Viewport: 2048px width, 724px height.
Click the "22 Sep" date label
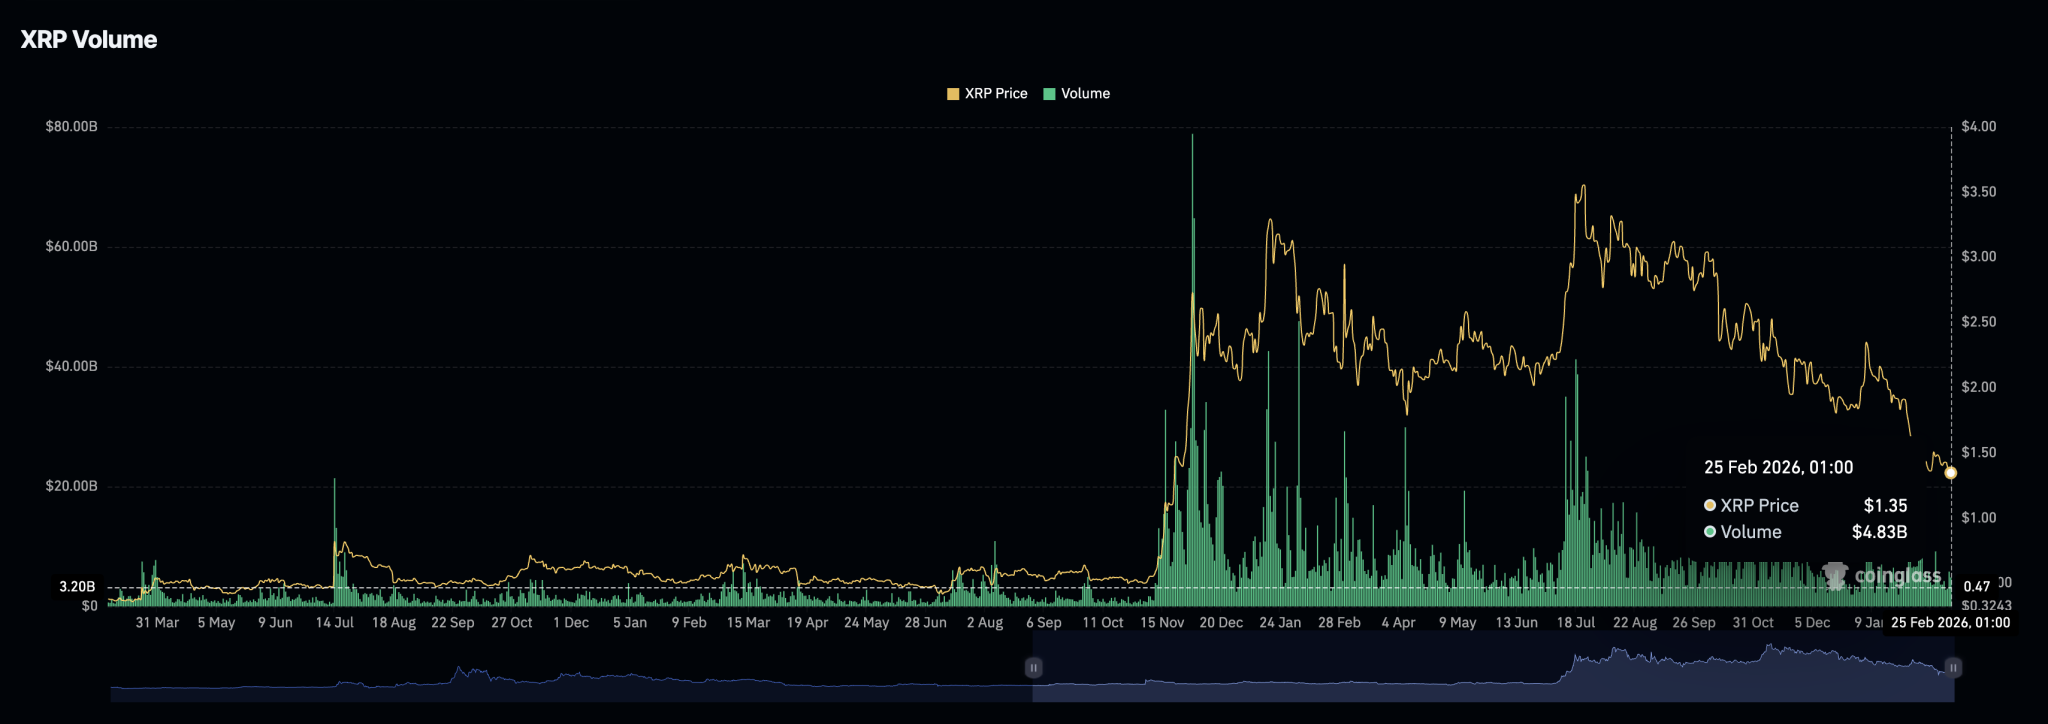453,623
